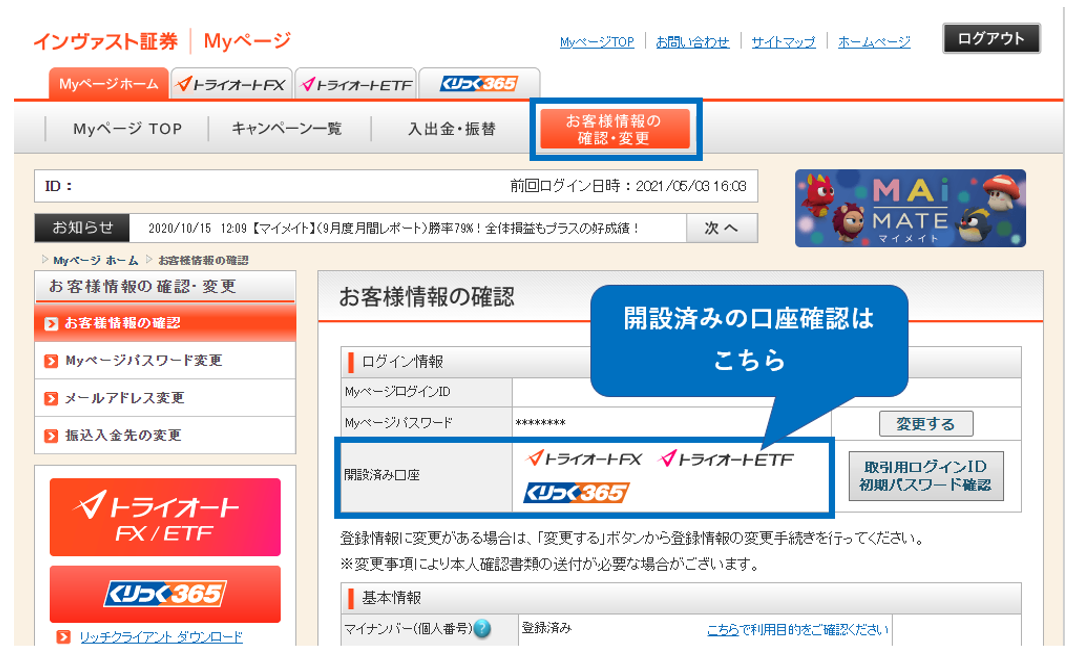Open 入出金・振替 menu item
The image size is (1073, 651).
tap(452, 129)
